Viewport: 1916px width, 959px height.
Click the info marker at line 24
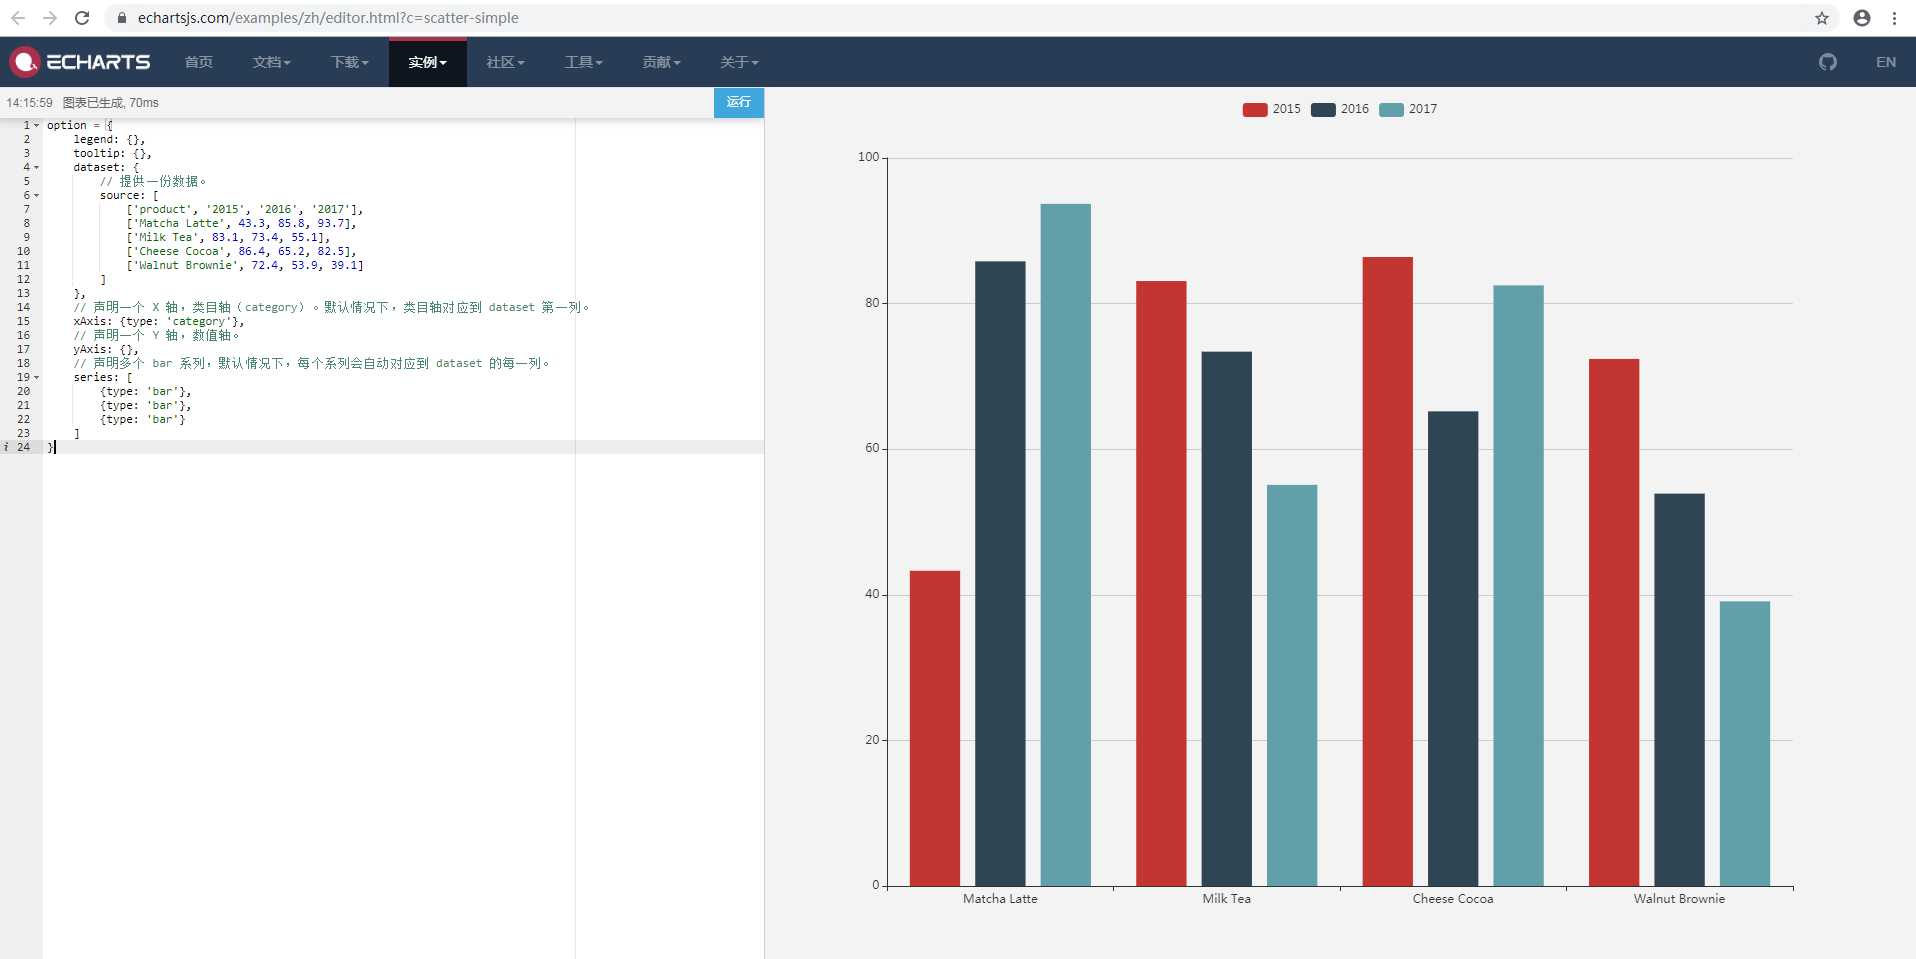[x=6, y=447]
